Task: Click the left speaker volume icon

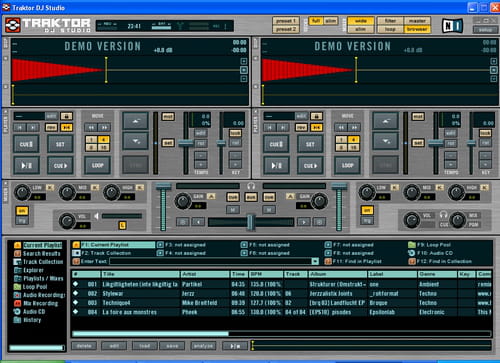Action: [96, 216]
